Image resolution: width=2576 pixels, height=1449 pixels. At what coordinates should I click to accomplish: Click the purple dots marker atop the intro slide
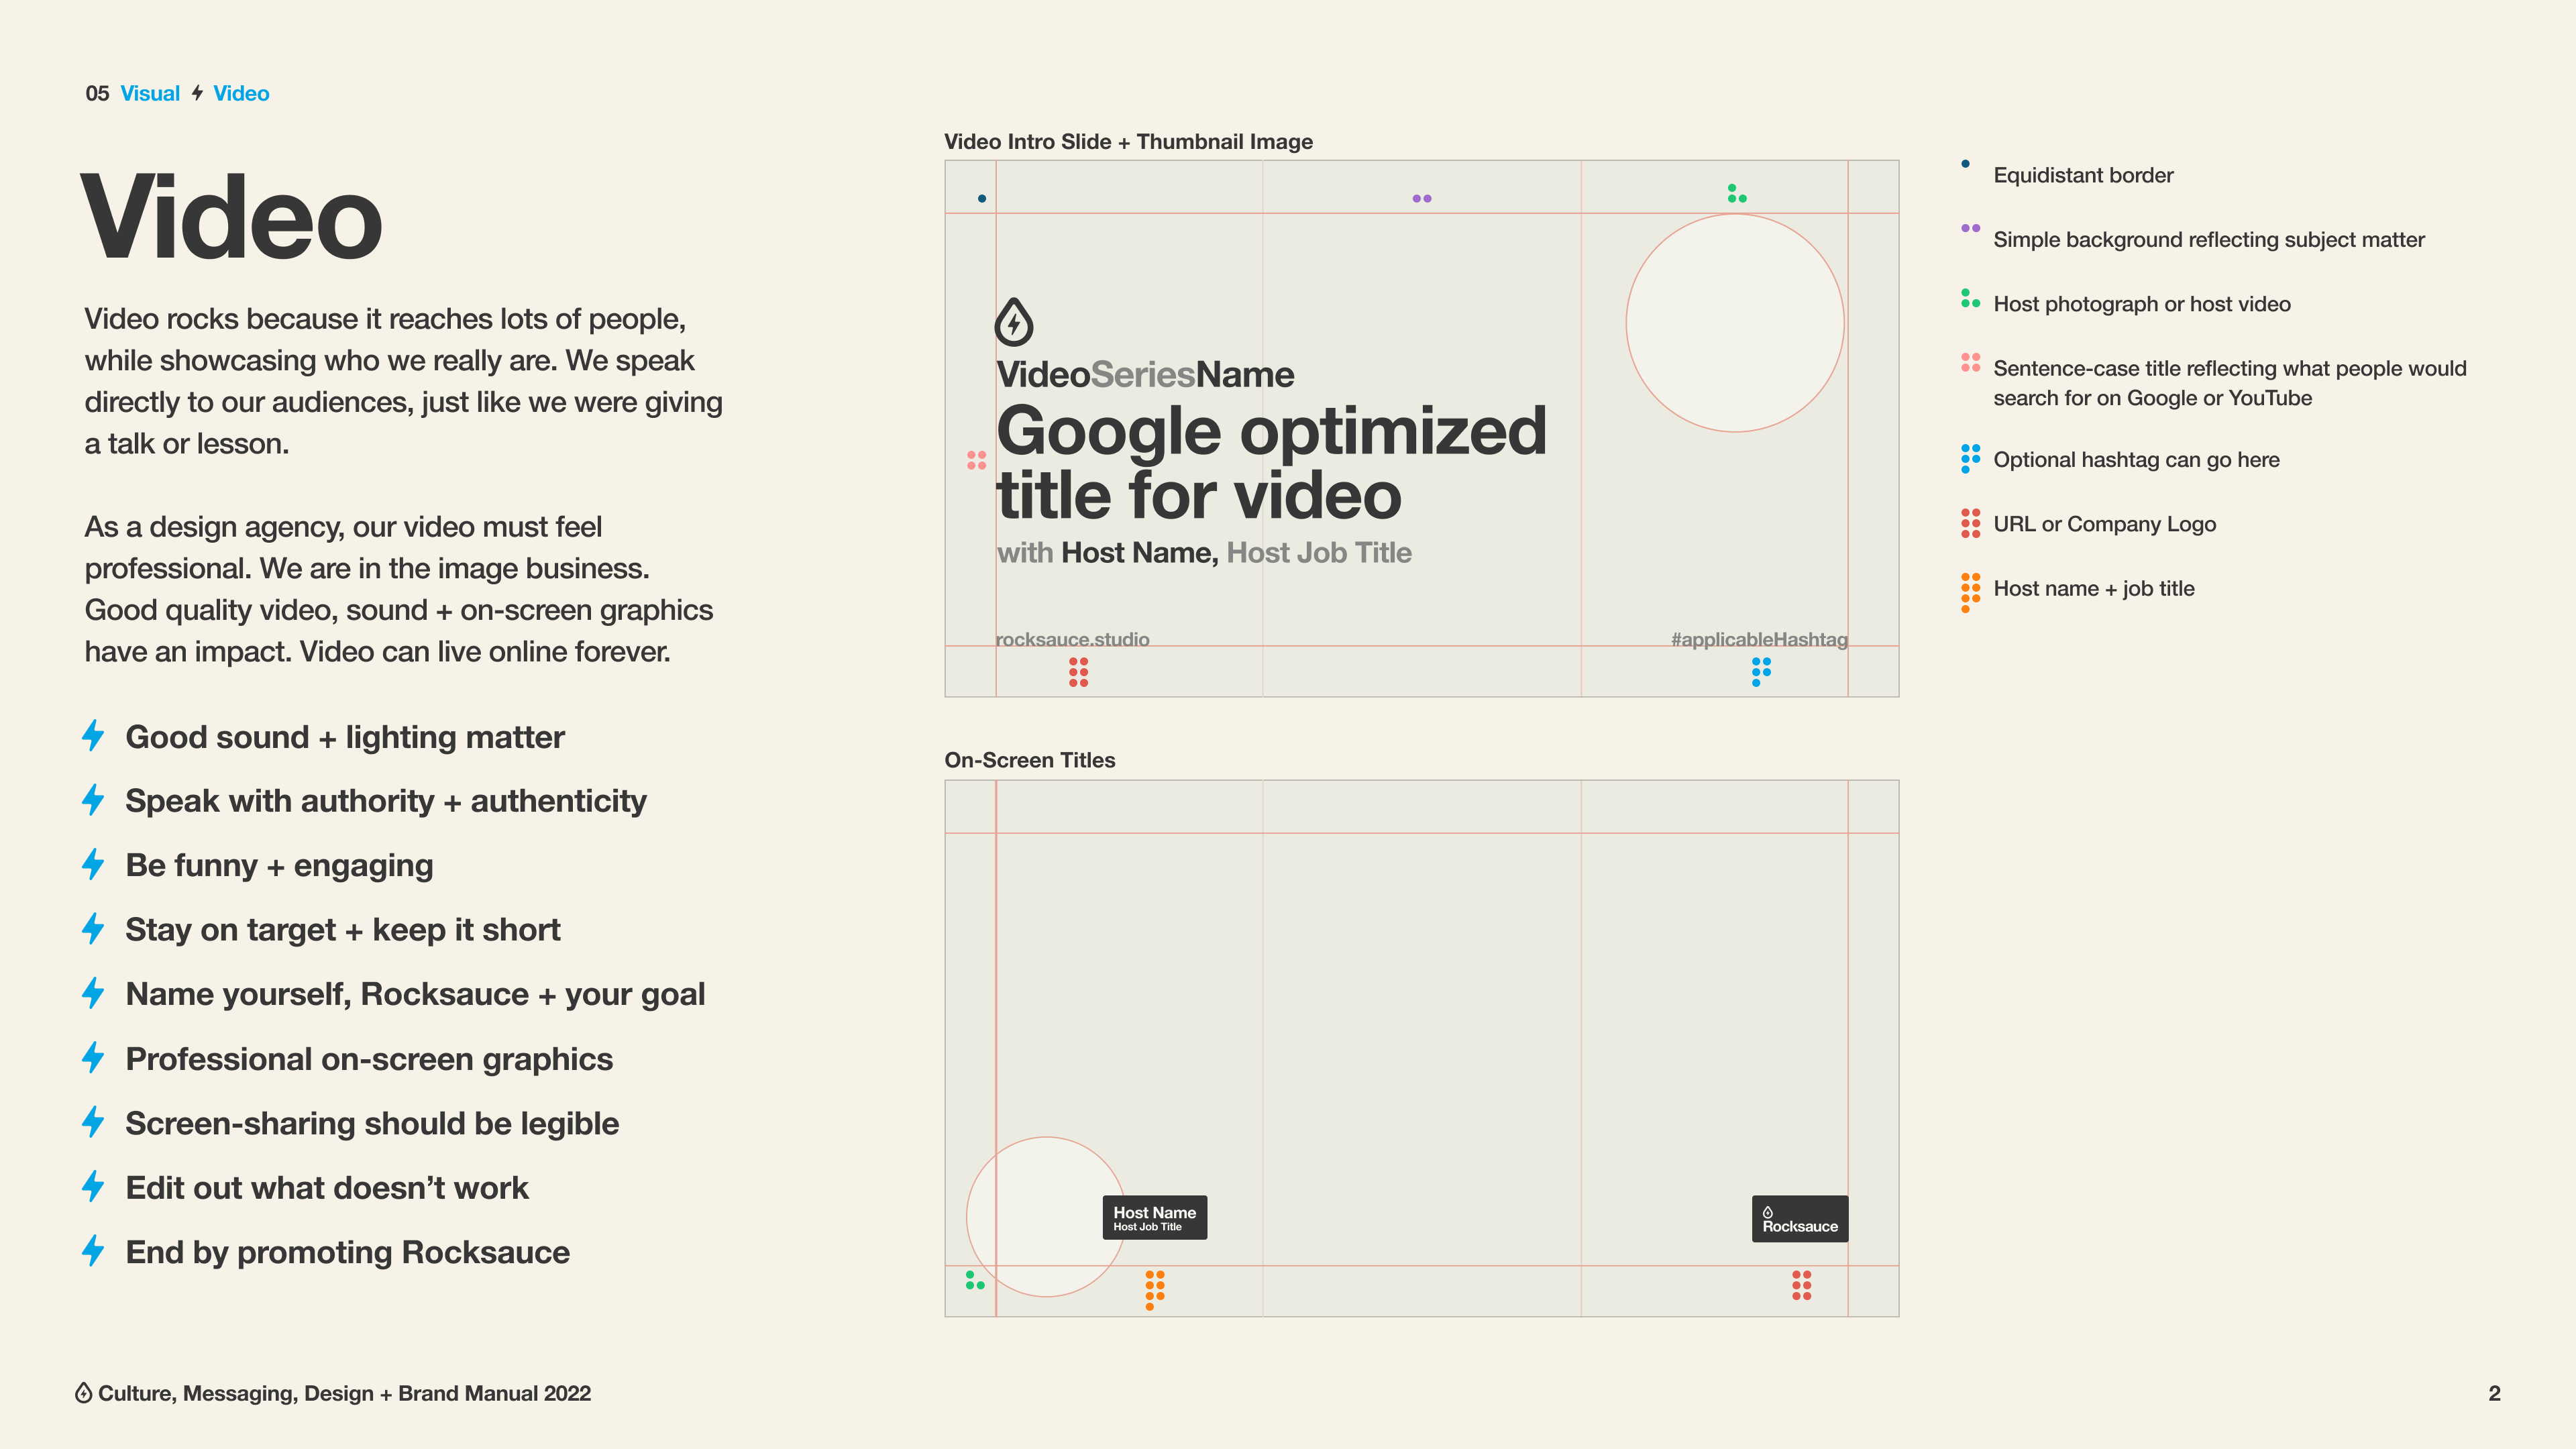coord(1422,198)
